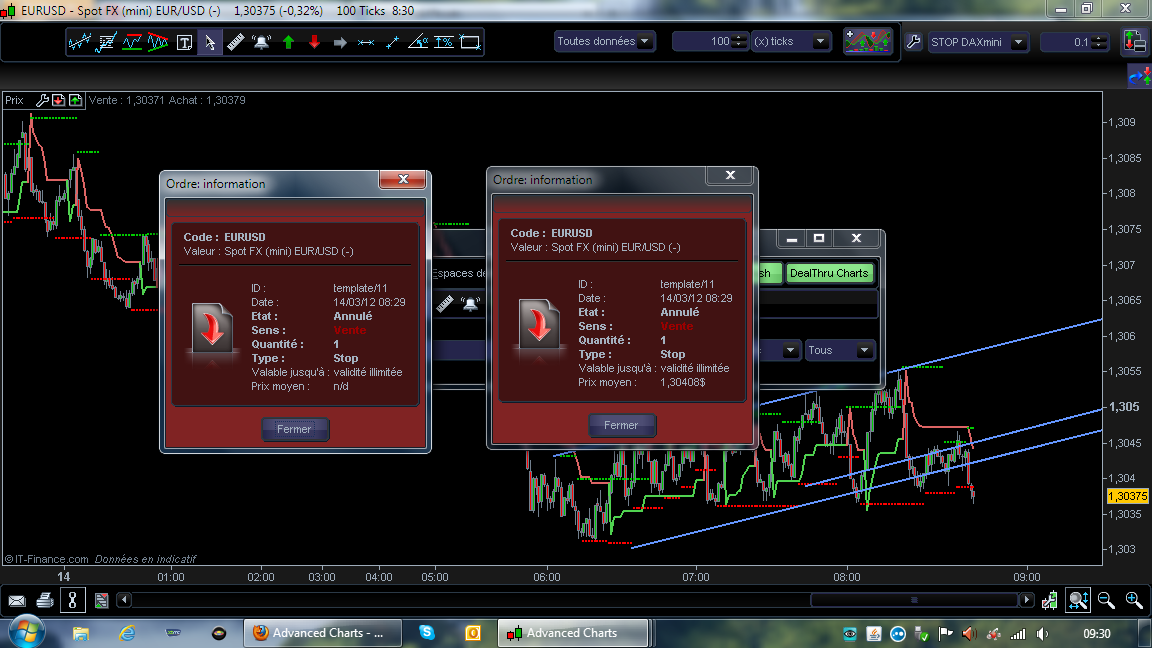Close the left Ordre information dialog
The image size is (1152, 648).
pos(403,179)
